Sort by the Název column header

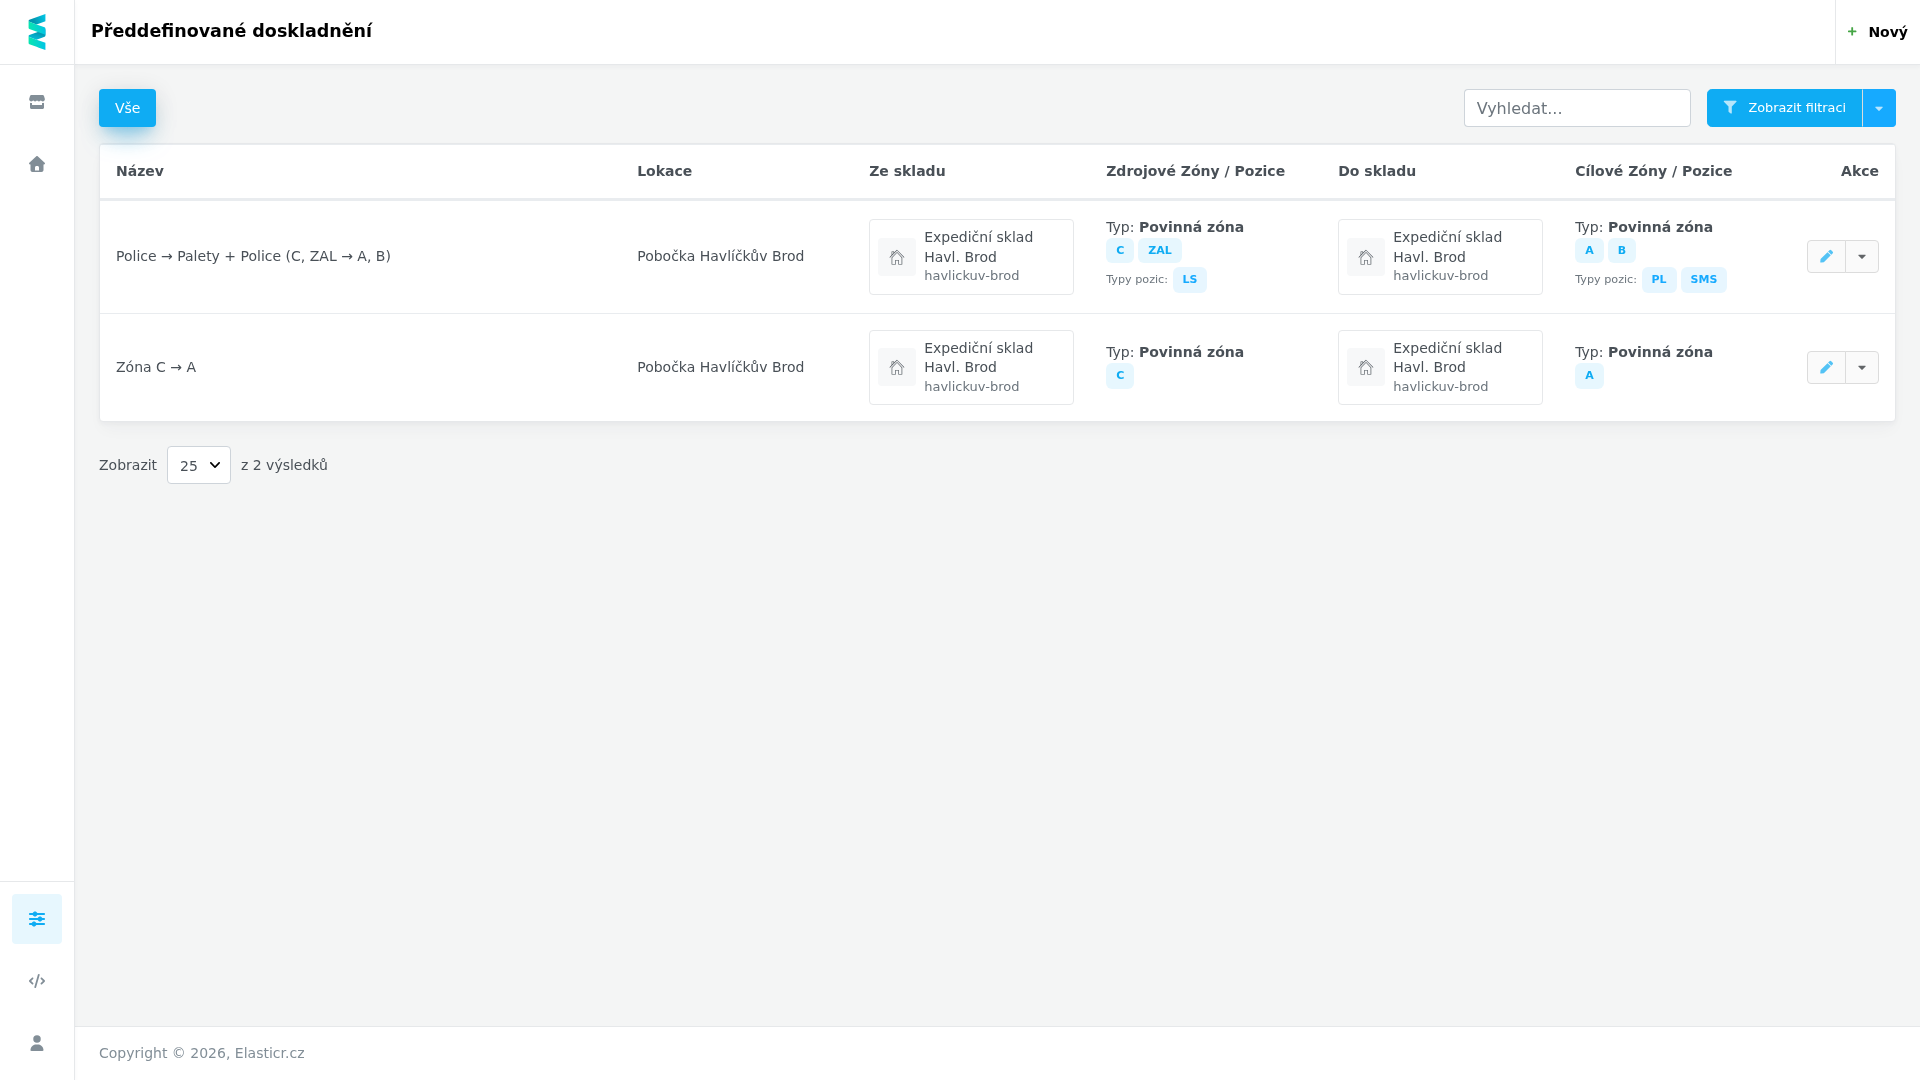[140, 171]
